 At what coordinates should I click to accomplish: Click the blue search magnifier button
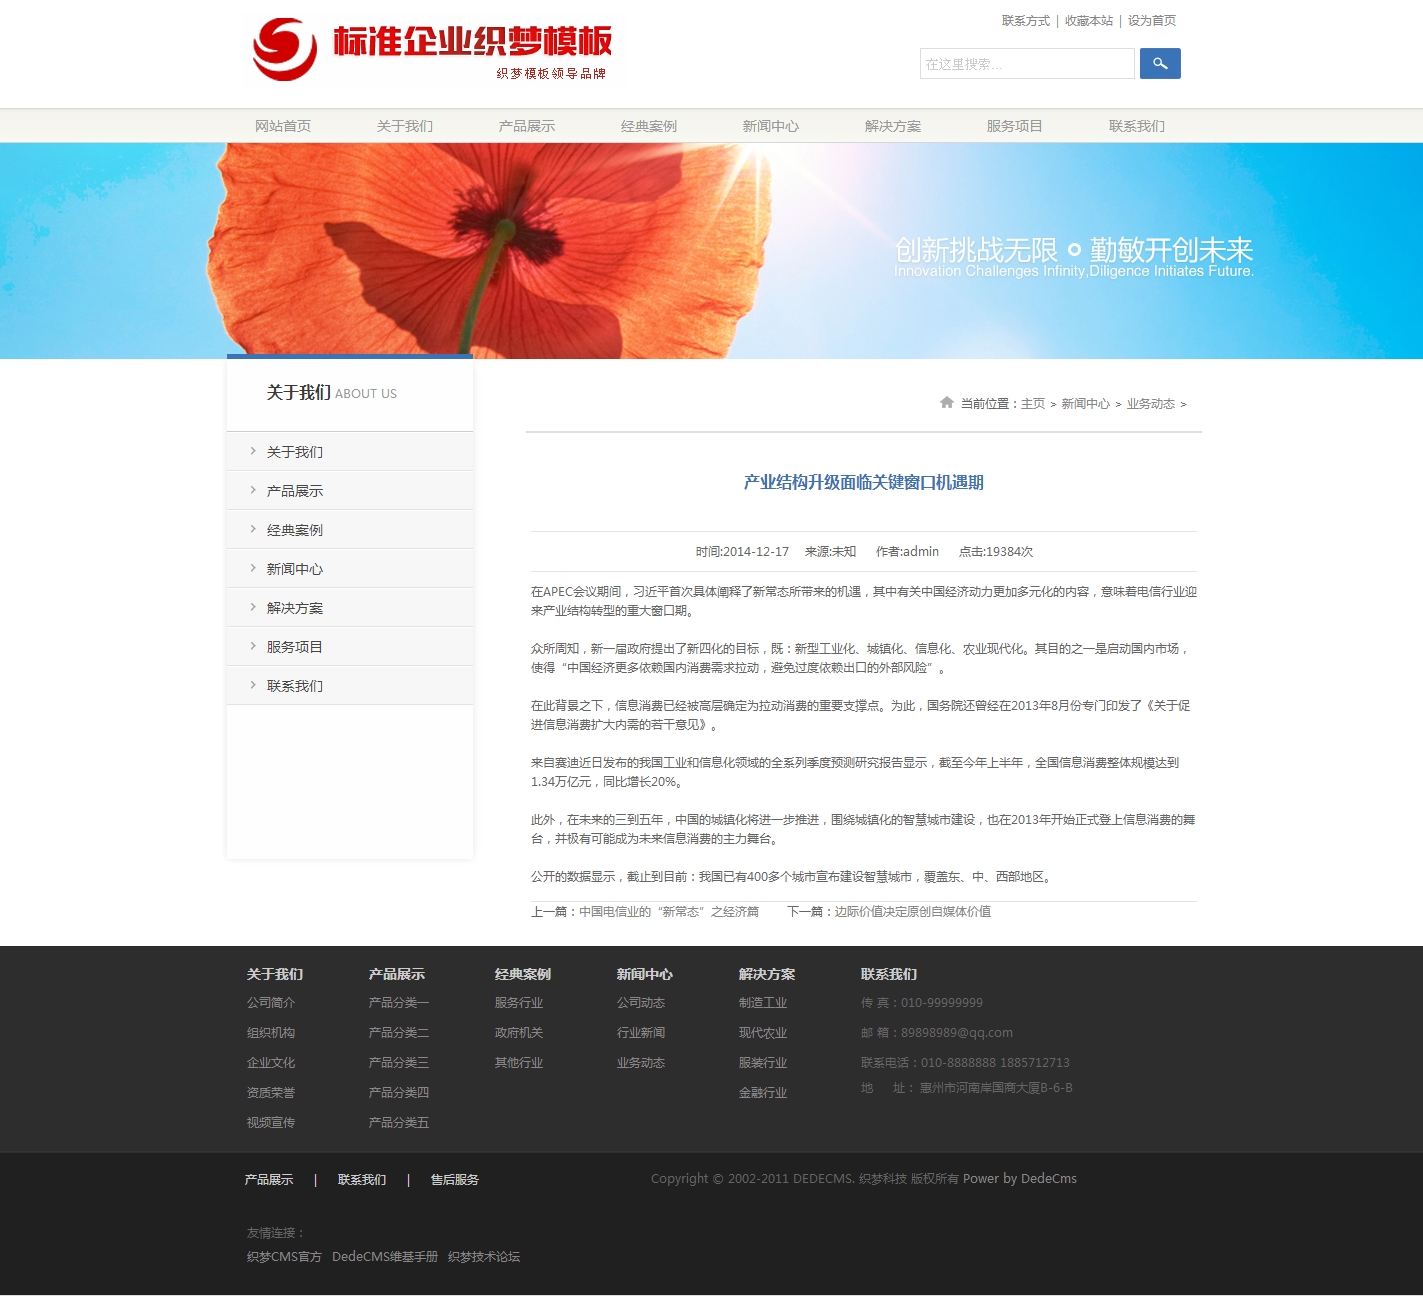tap(1160, 64)
